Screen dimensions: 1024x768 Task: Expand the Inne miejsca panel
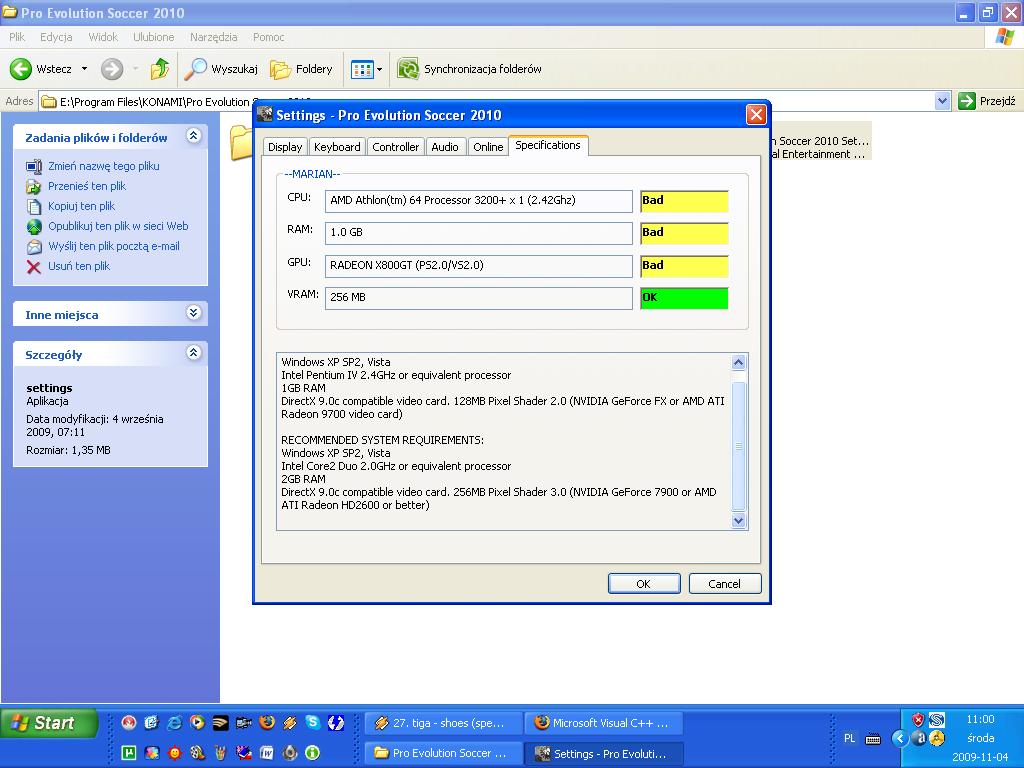[x=193, y=312]
